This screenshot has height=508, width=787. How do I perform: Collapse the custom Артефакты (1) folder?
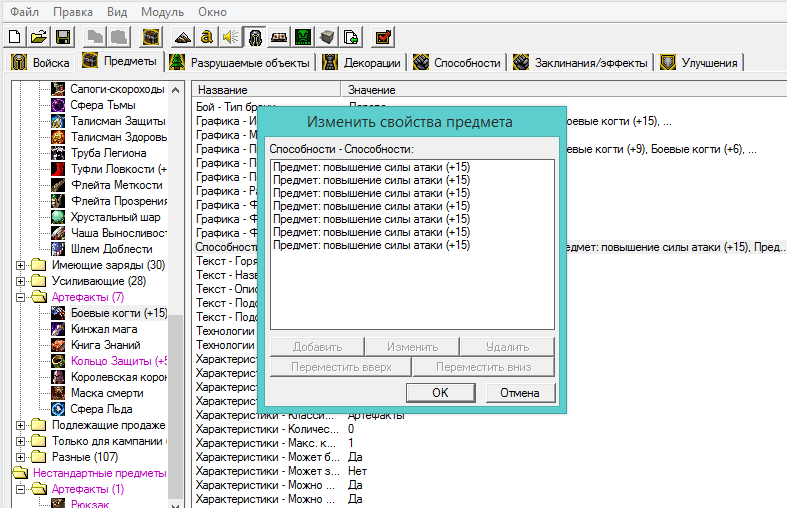(x=20, y=489)
